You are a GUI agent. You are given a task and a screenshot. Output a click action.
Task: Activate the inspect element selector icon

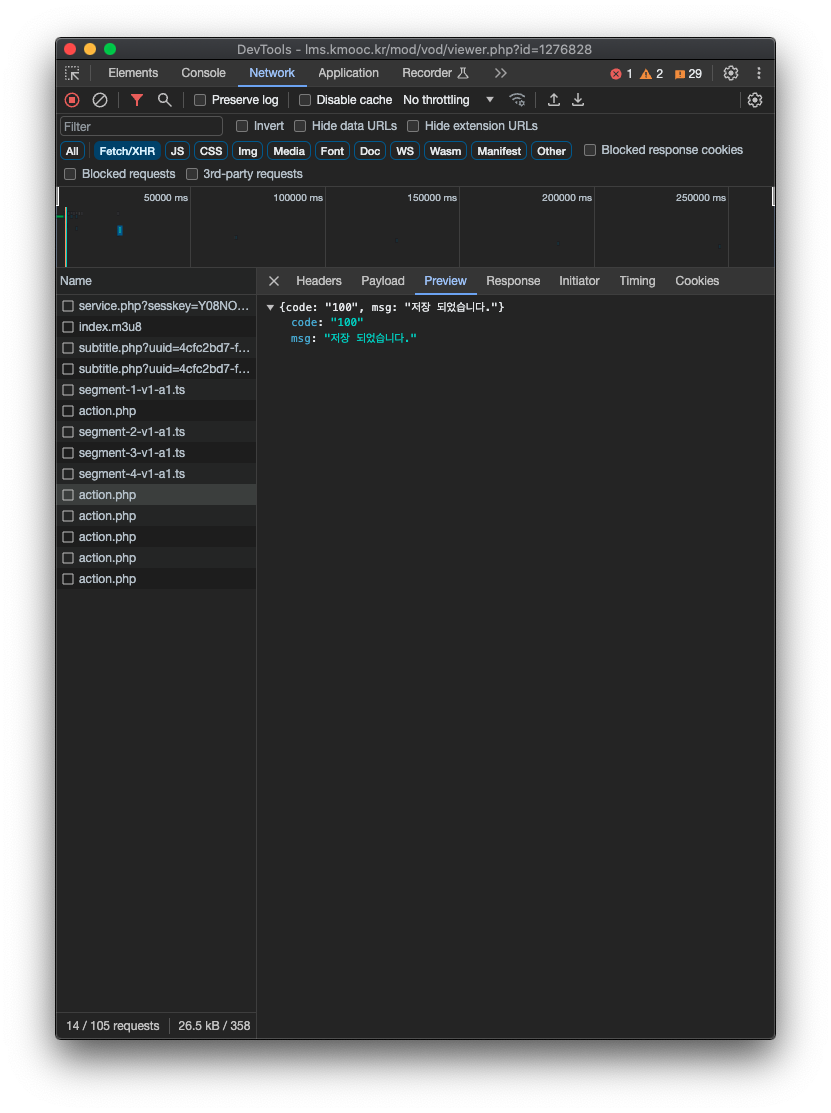click(x=72, y=73)
